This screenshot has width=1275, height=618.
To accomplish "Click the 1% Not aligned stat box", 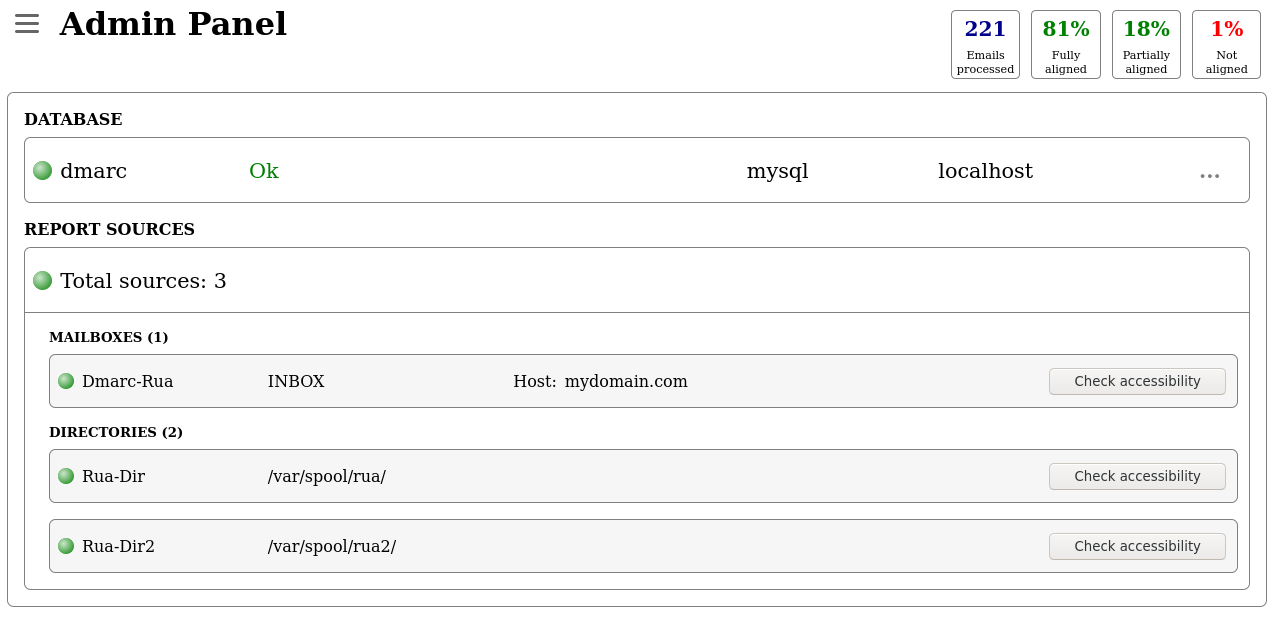I will pos(1226,45).
